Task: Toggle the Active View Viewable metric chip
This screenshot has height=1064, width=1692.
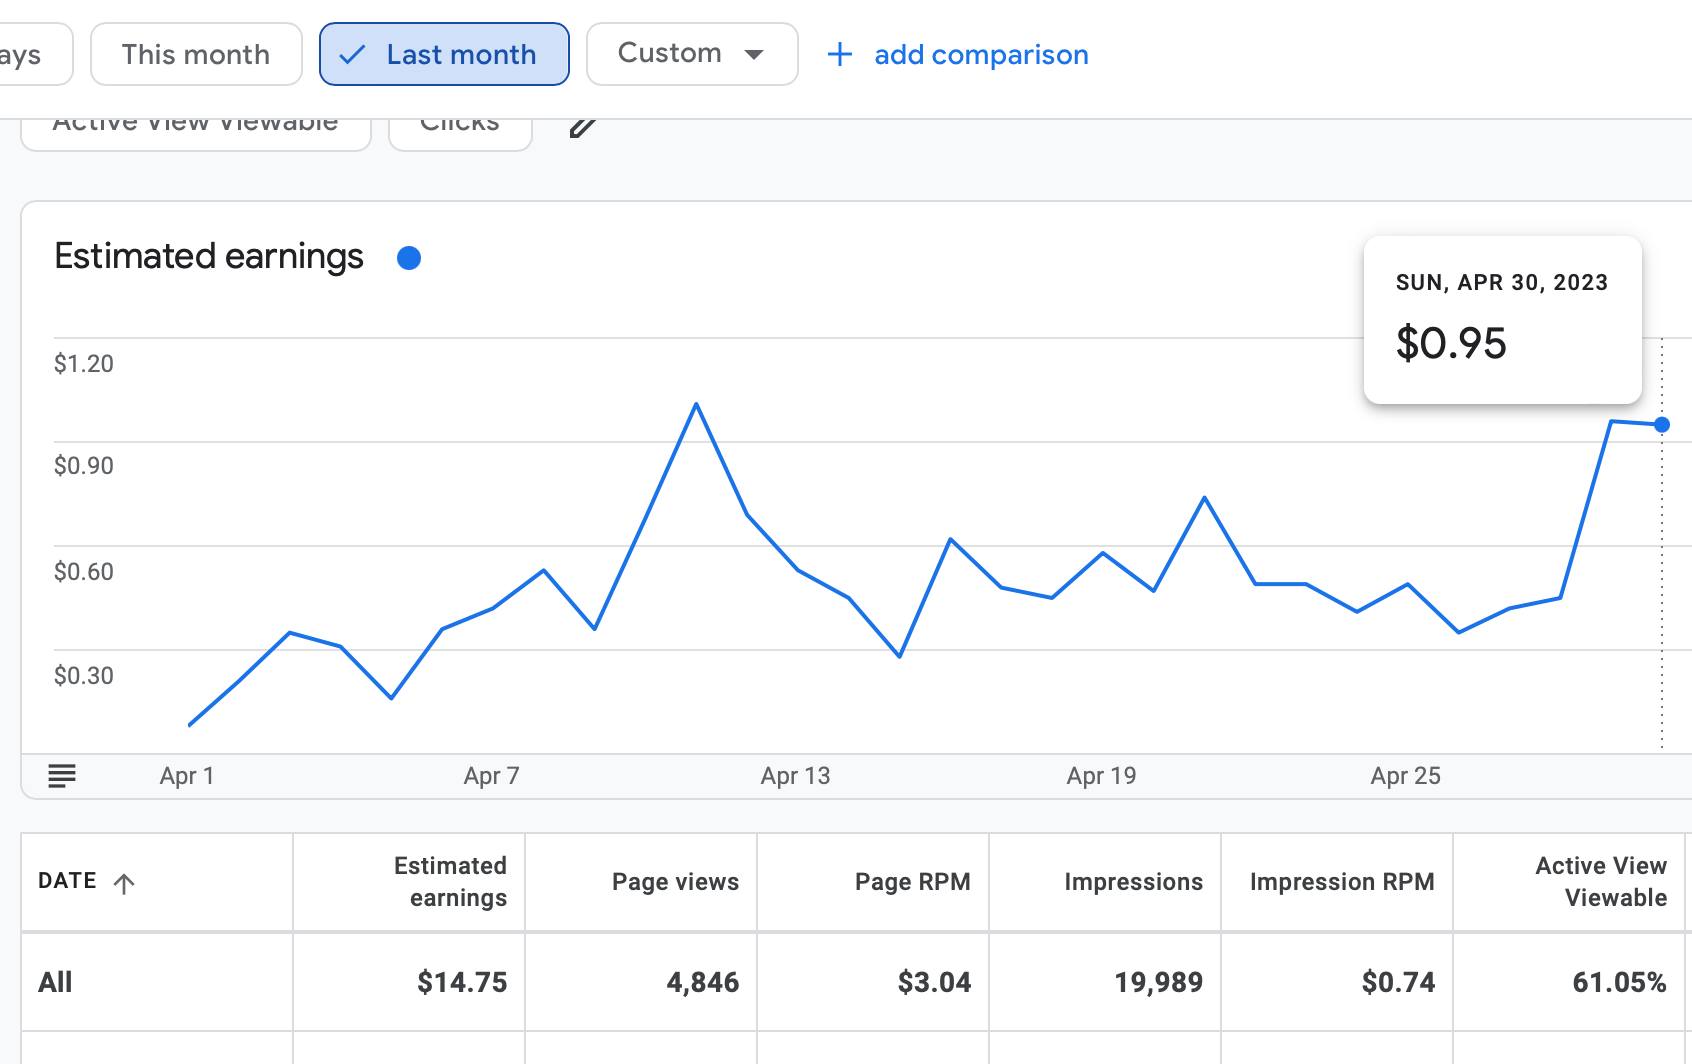Action: pos(196,130)
